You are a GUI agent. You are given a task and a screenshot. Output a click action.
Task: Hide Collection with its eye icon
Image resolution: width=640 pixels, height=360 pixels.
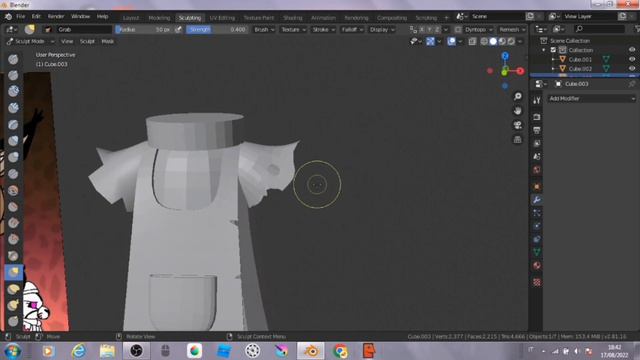pyautogui.click(x=632, y=50)
